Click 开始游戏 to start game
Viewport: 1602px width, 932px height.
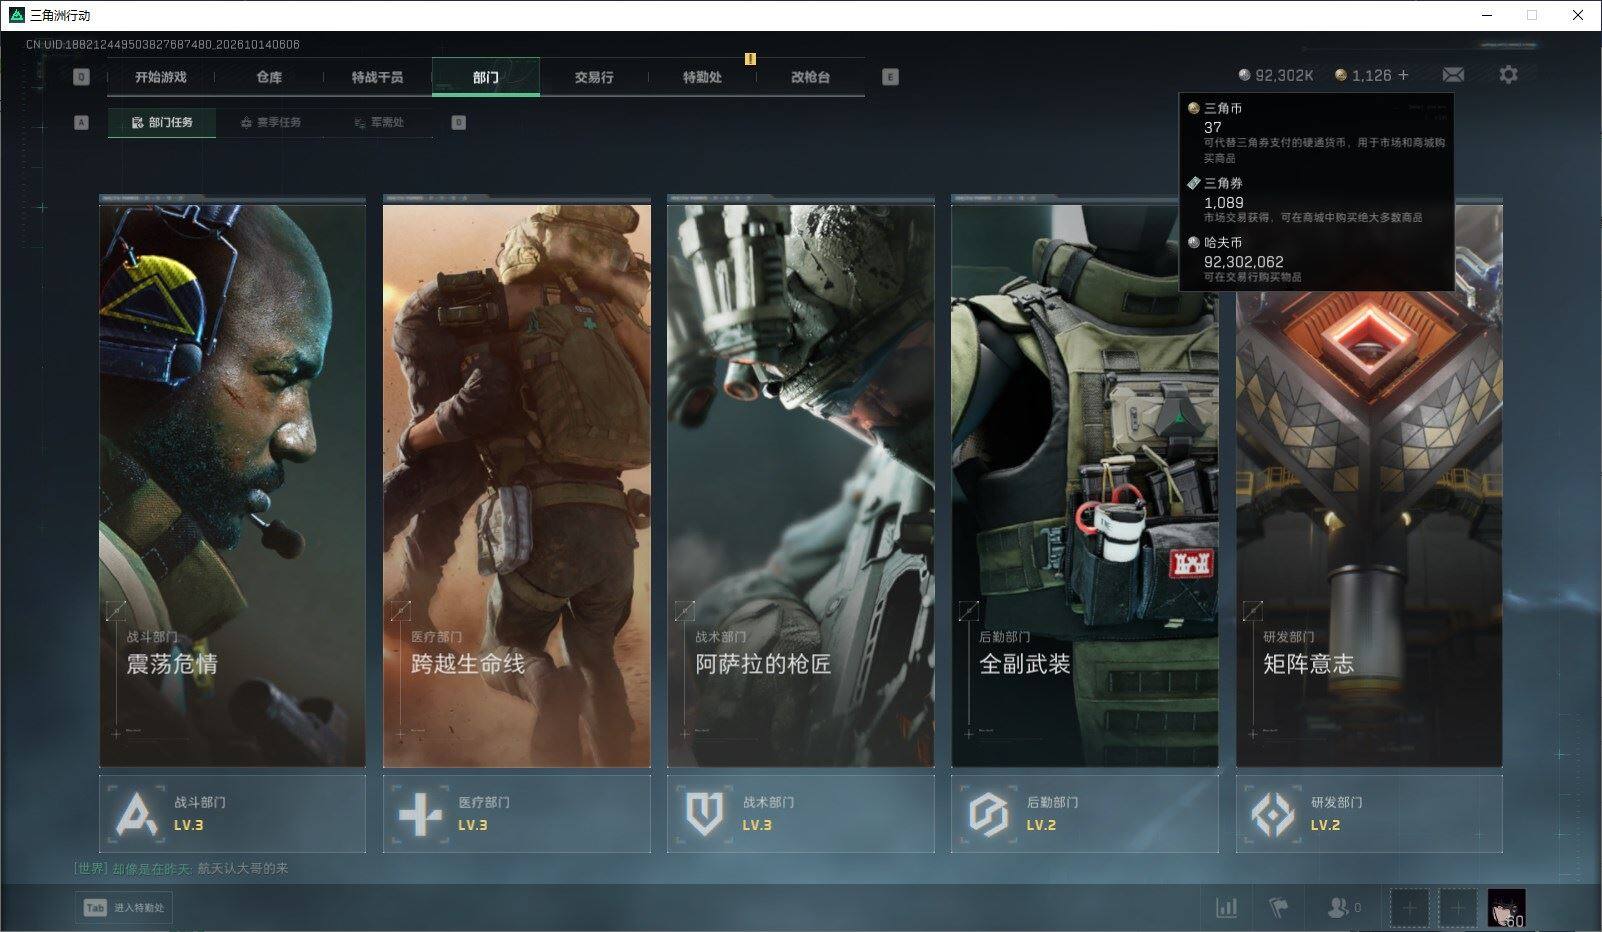(x=161, y=77)
